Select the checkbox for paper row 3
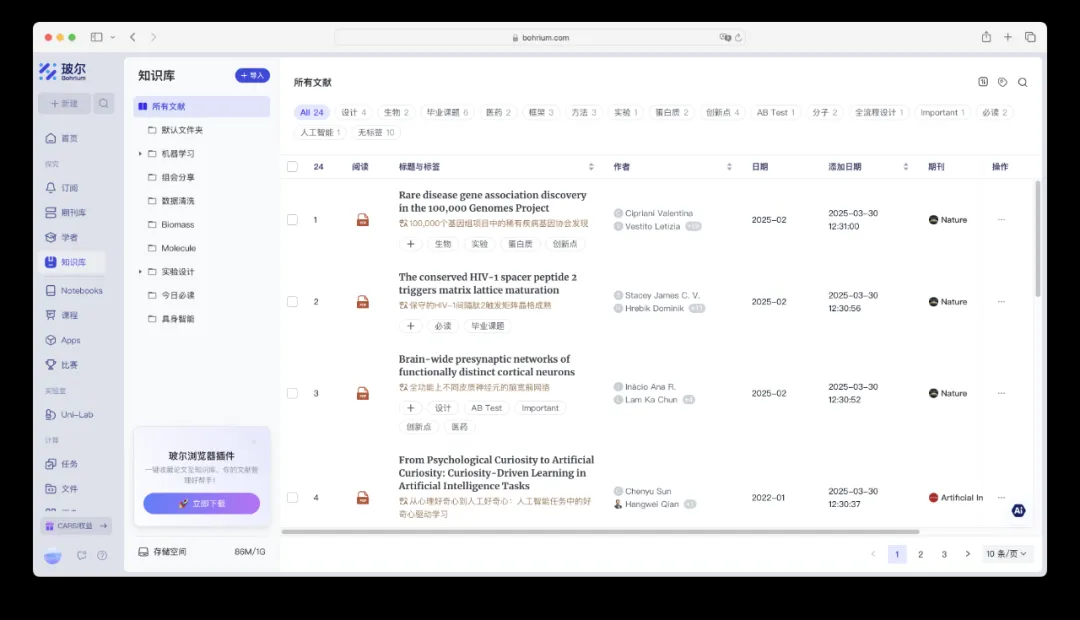 coord(292,394)
